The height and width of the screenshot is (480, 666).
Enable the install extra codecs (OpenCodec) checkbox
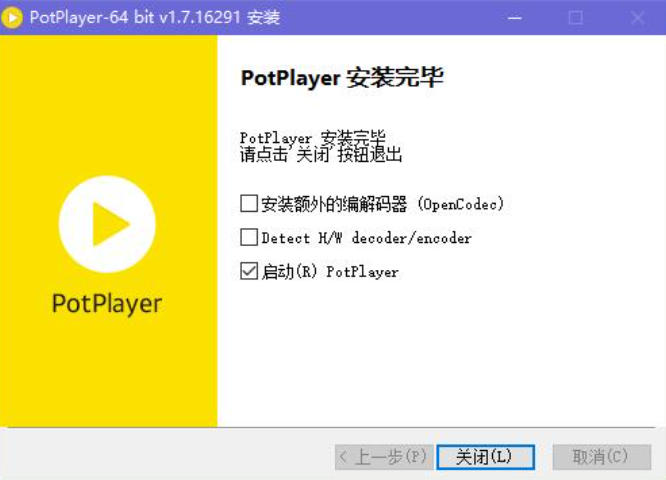pyautogui.click(x=249, y=203)
